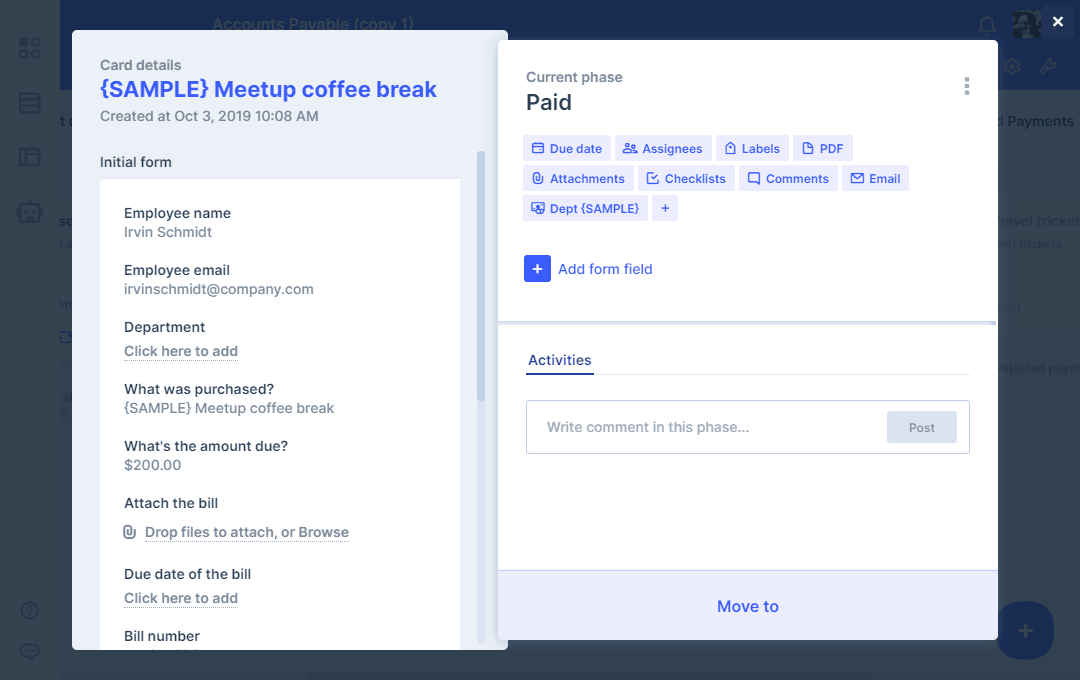Open the Assignees chip
This screenshot has width=1080, height=680.
[662, 148]
